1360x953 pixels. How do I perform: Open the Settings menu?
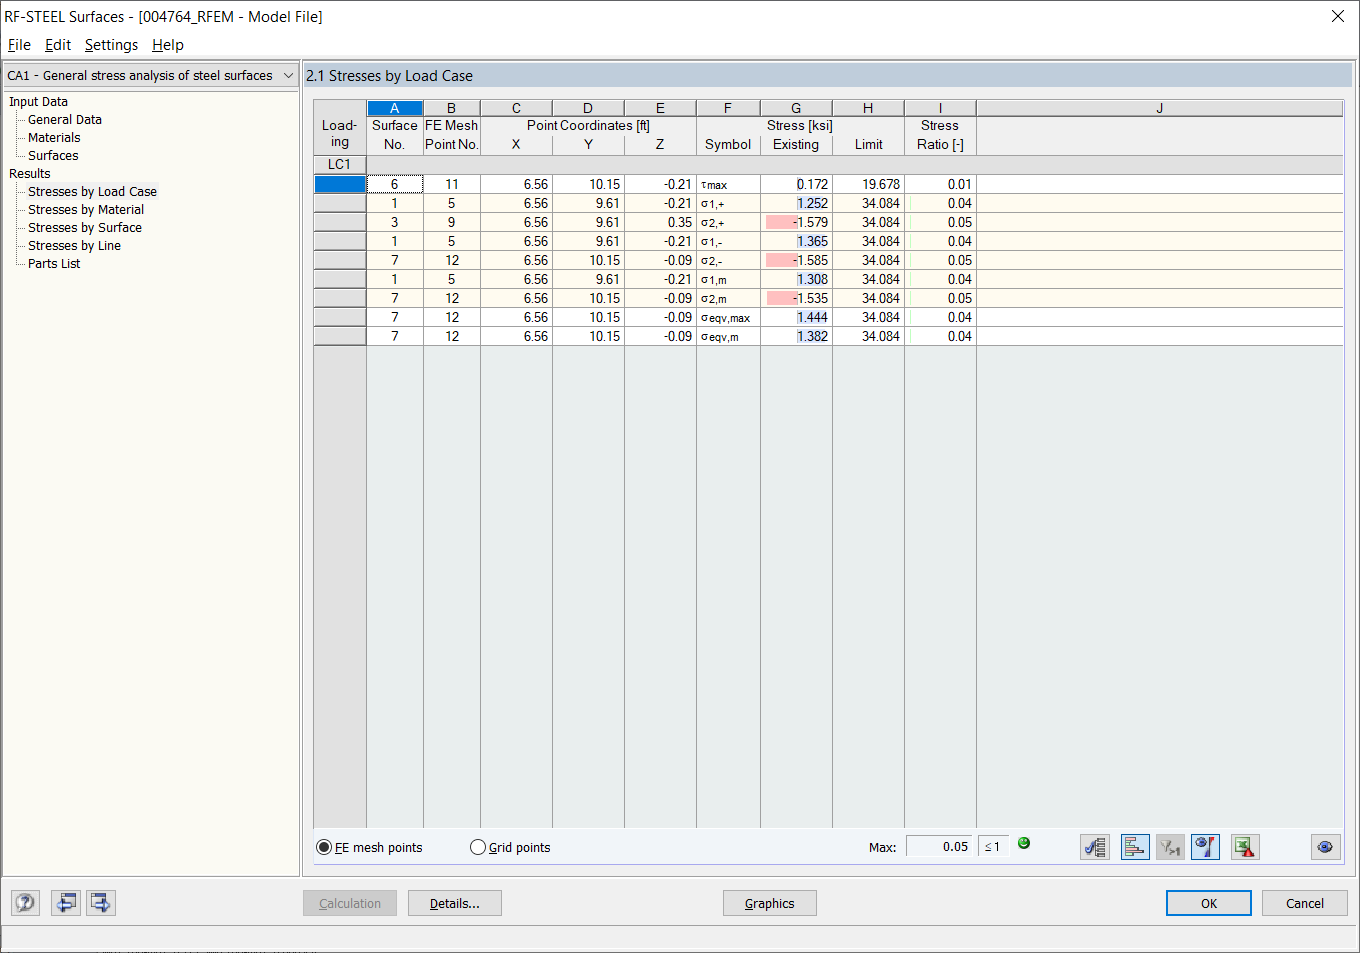point(111,45)
